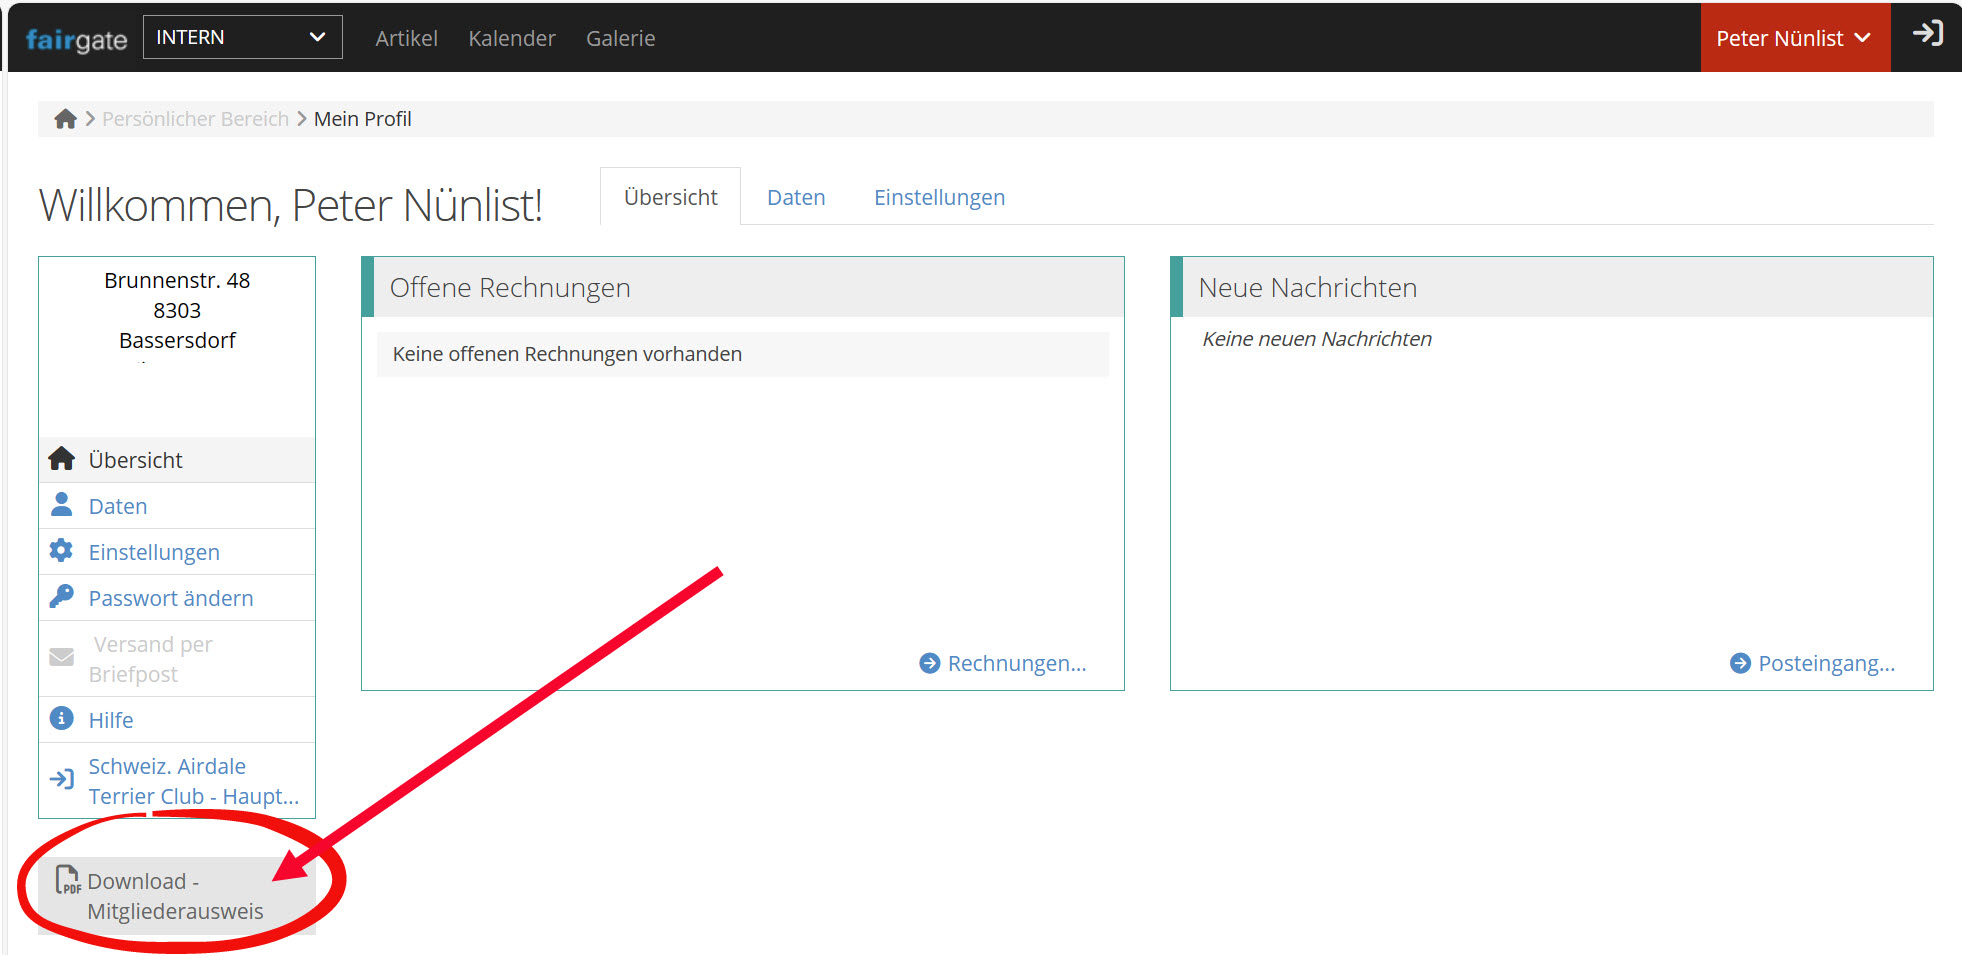Click the 8303 postal code text

pos(177,310)
